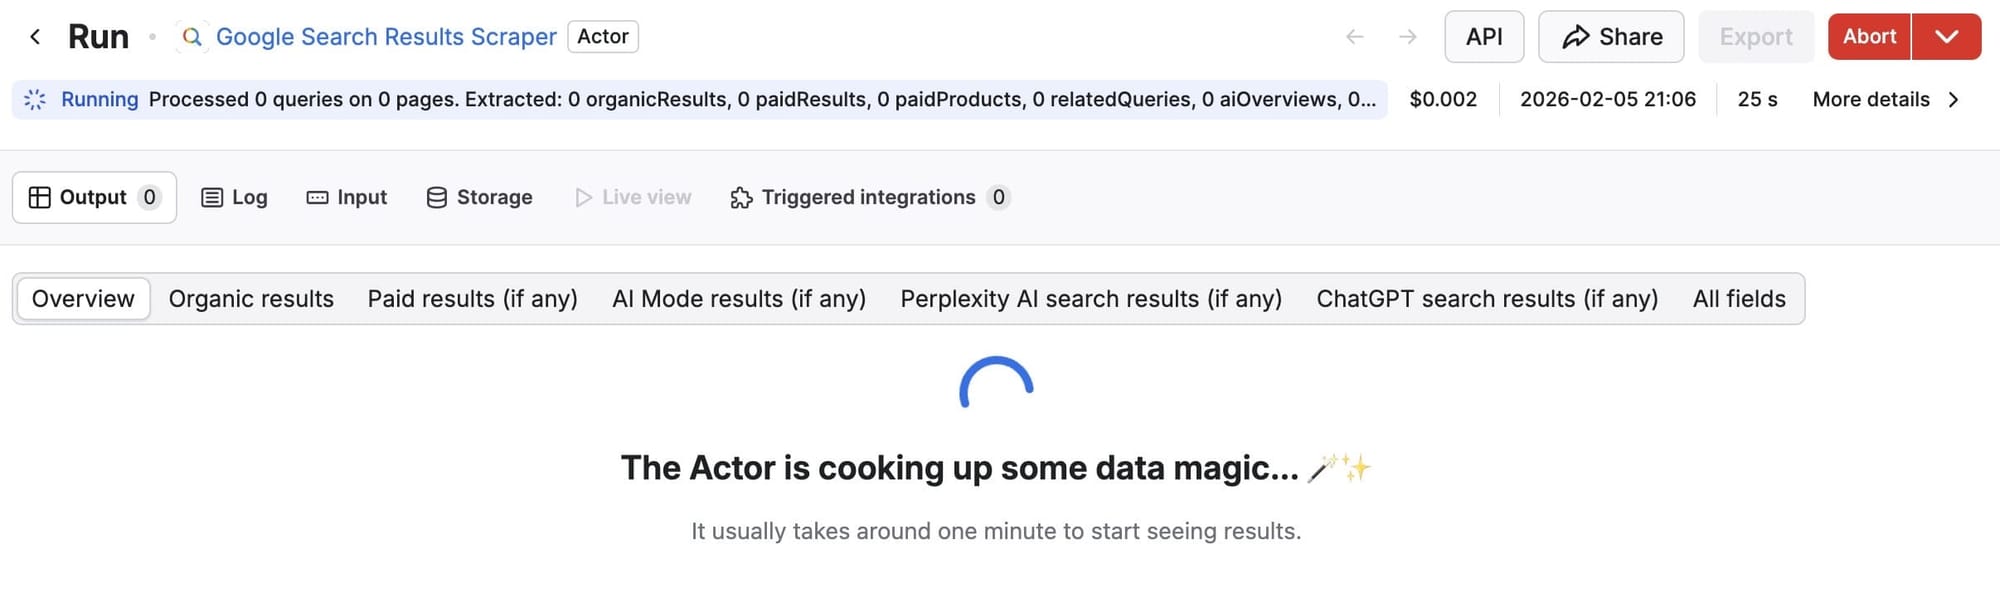Select the Output grid icon
Image resolution: width=2000 pixels, height=599 pixels.
point(40,197)
